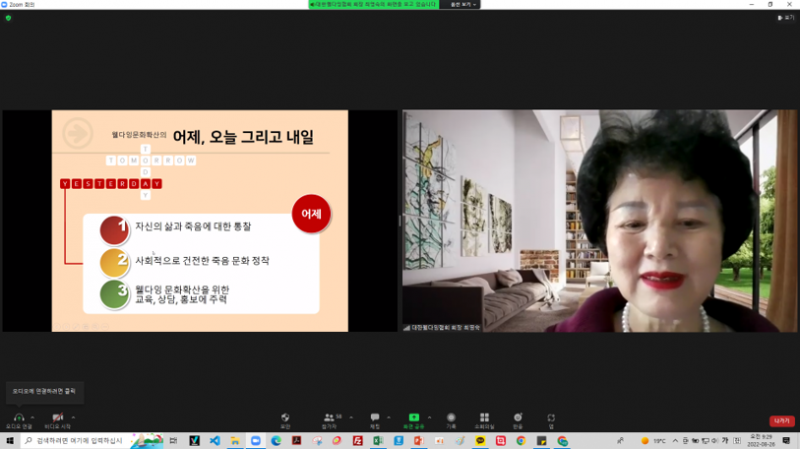Open Reactions from Zoom toolbar
Screen dimensions: 800x449
tap(517, 417)
